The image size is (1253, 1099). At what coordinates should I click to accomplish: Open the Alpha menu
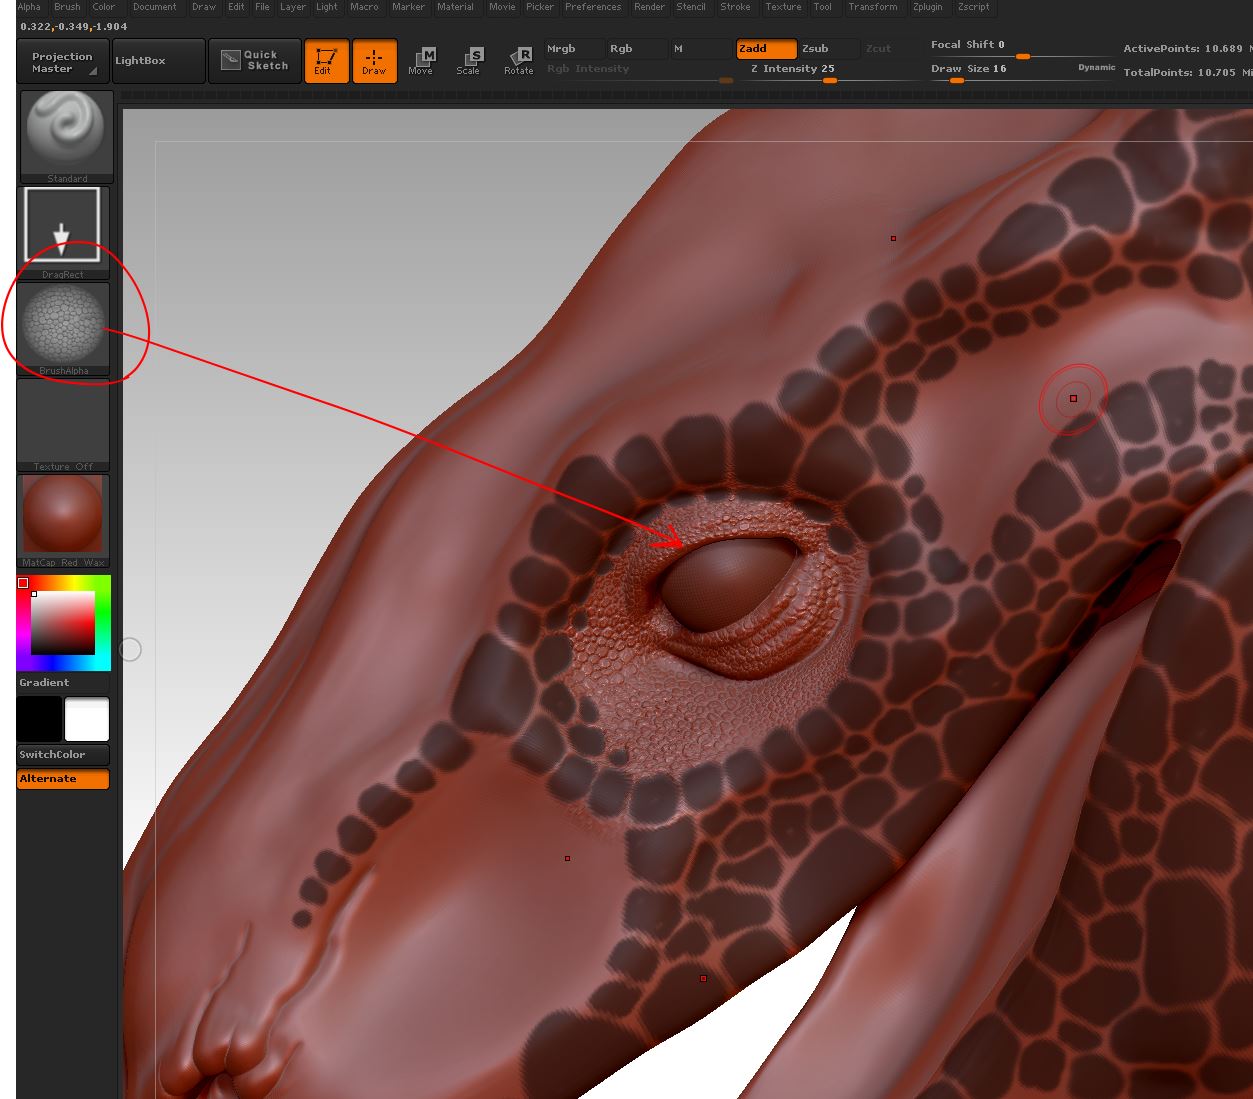coord(30,7)
